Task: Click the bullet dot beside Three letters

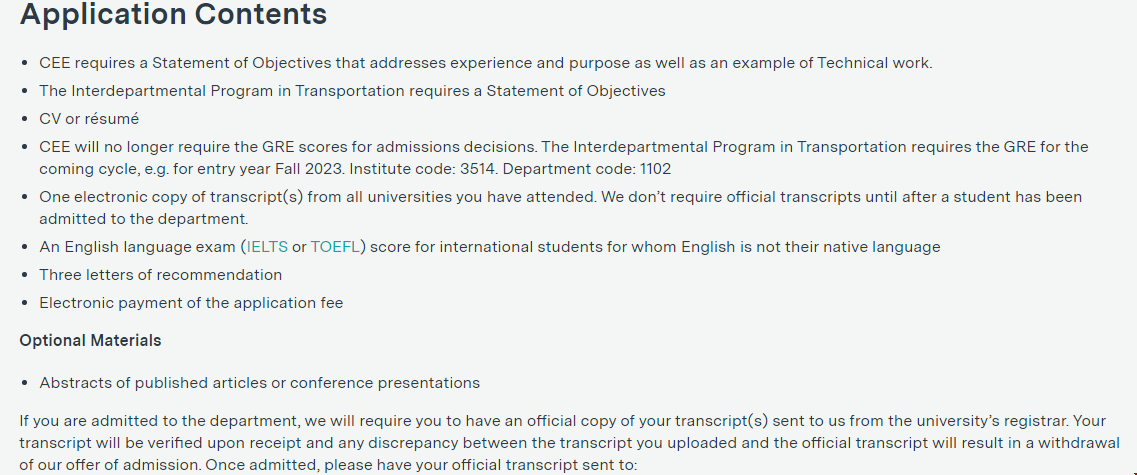Action: 25,276
